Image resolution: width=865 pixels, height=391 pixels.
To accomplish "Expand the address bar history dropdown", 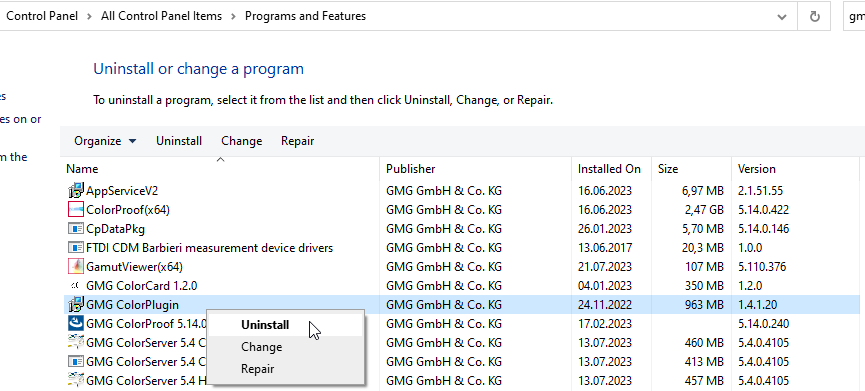I will click(x=782, y=17).
